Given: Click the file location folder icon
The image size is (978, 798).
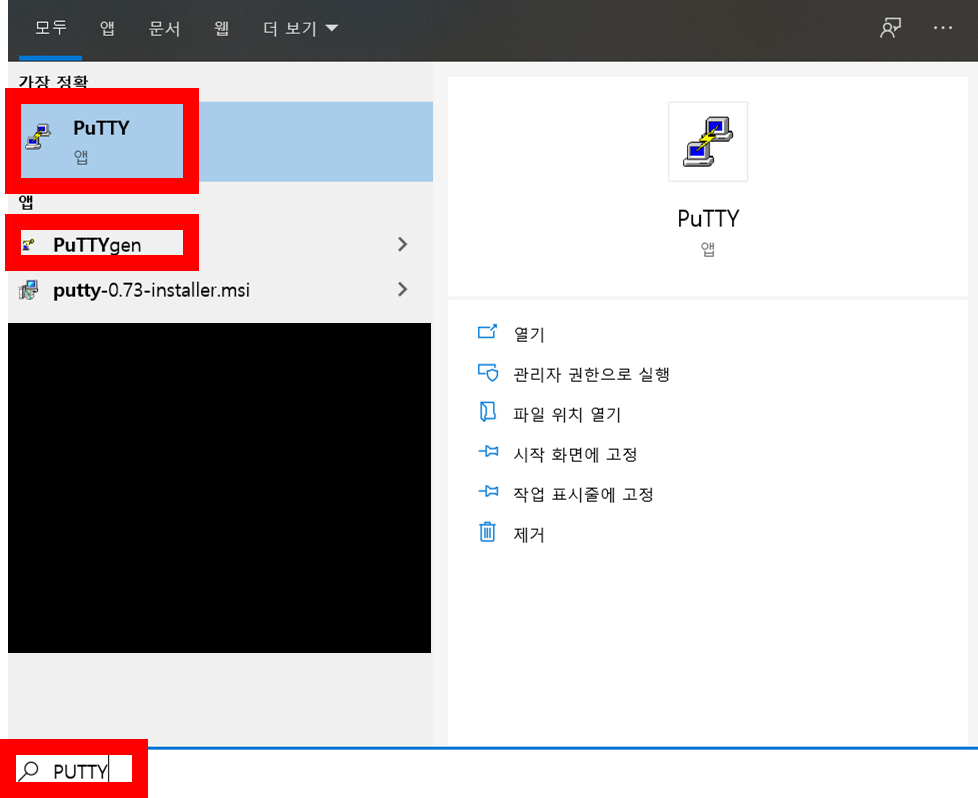Looking at the screenshot, I should click(x=488, y=412).
